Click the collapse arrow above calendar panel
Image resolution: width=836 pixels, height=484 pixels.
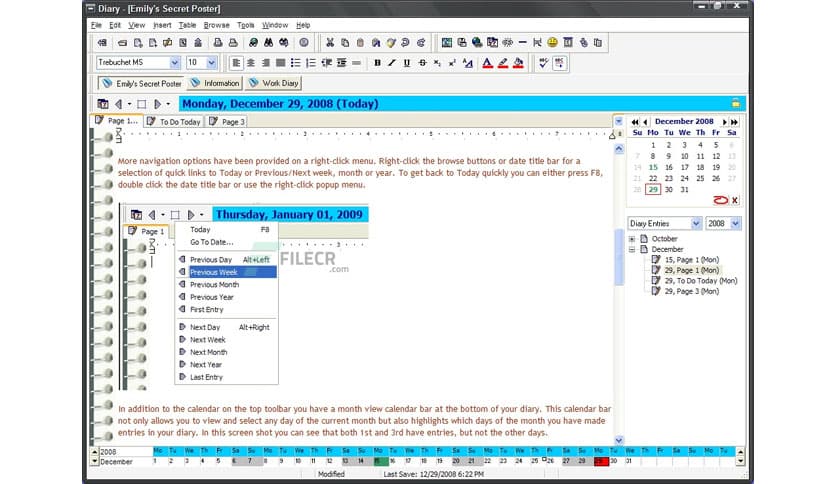point(618,122)
